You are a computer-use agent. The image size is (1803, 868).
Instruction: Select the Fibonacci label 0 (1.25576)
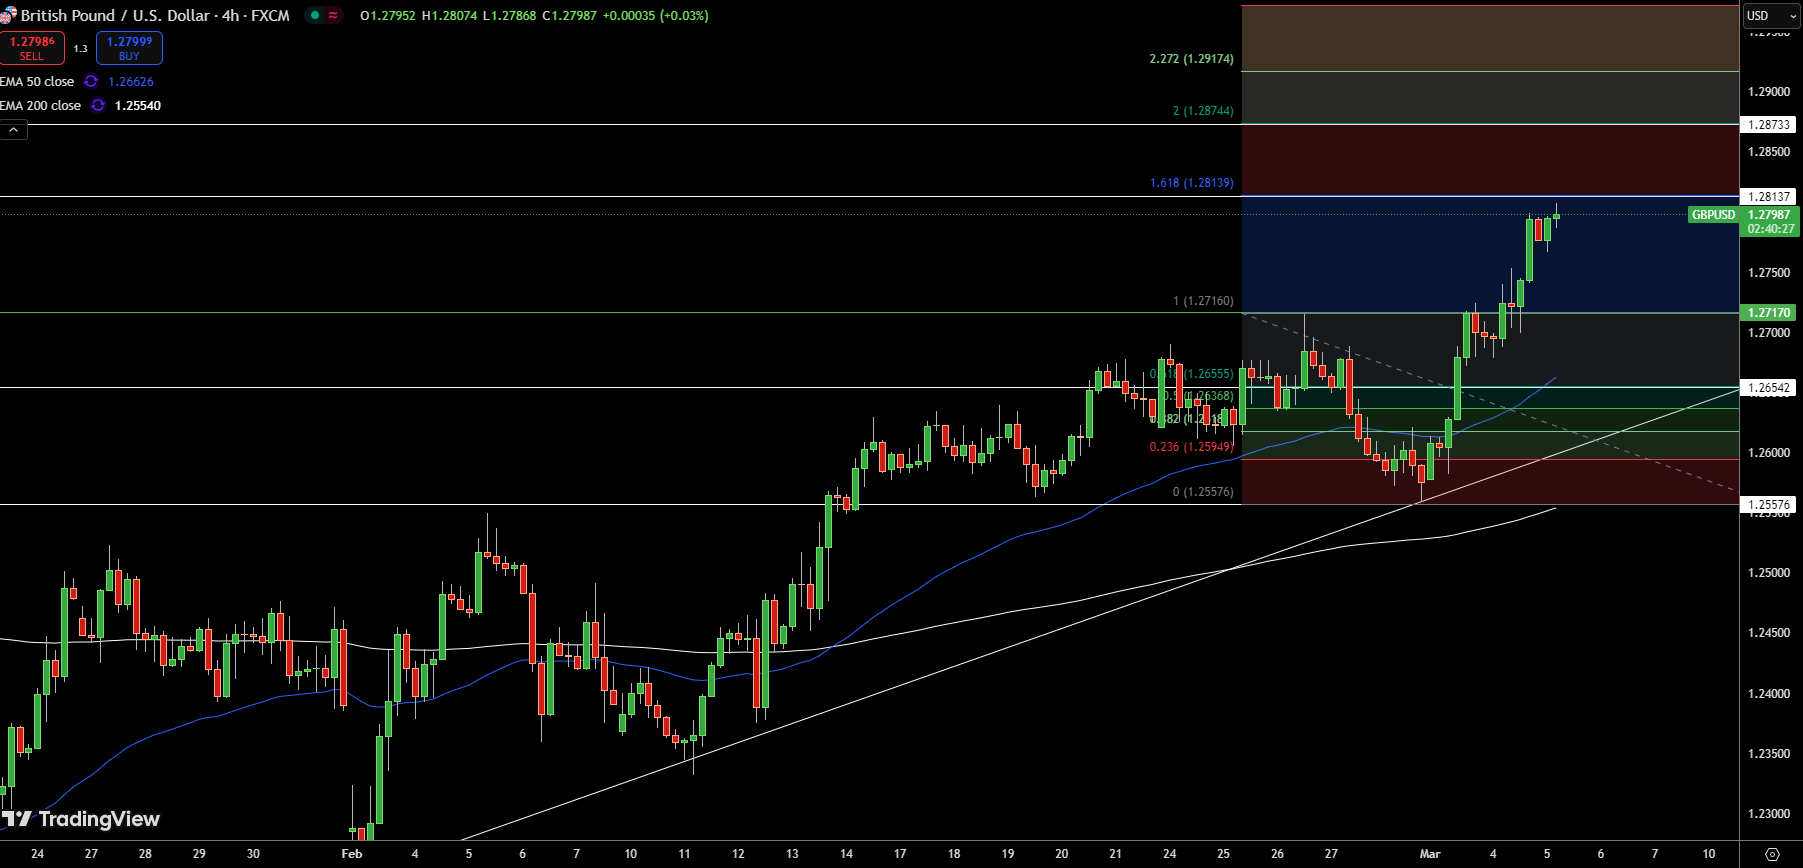(1203, 492)
